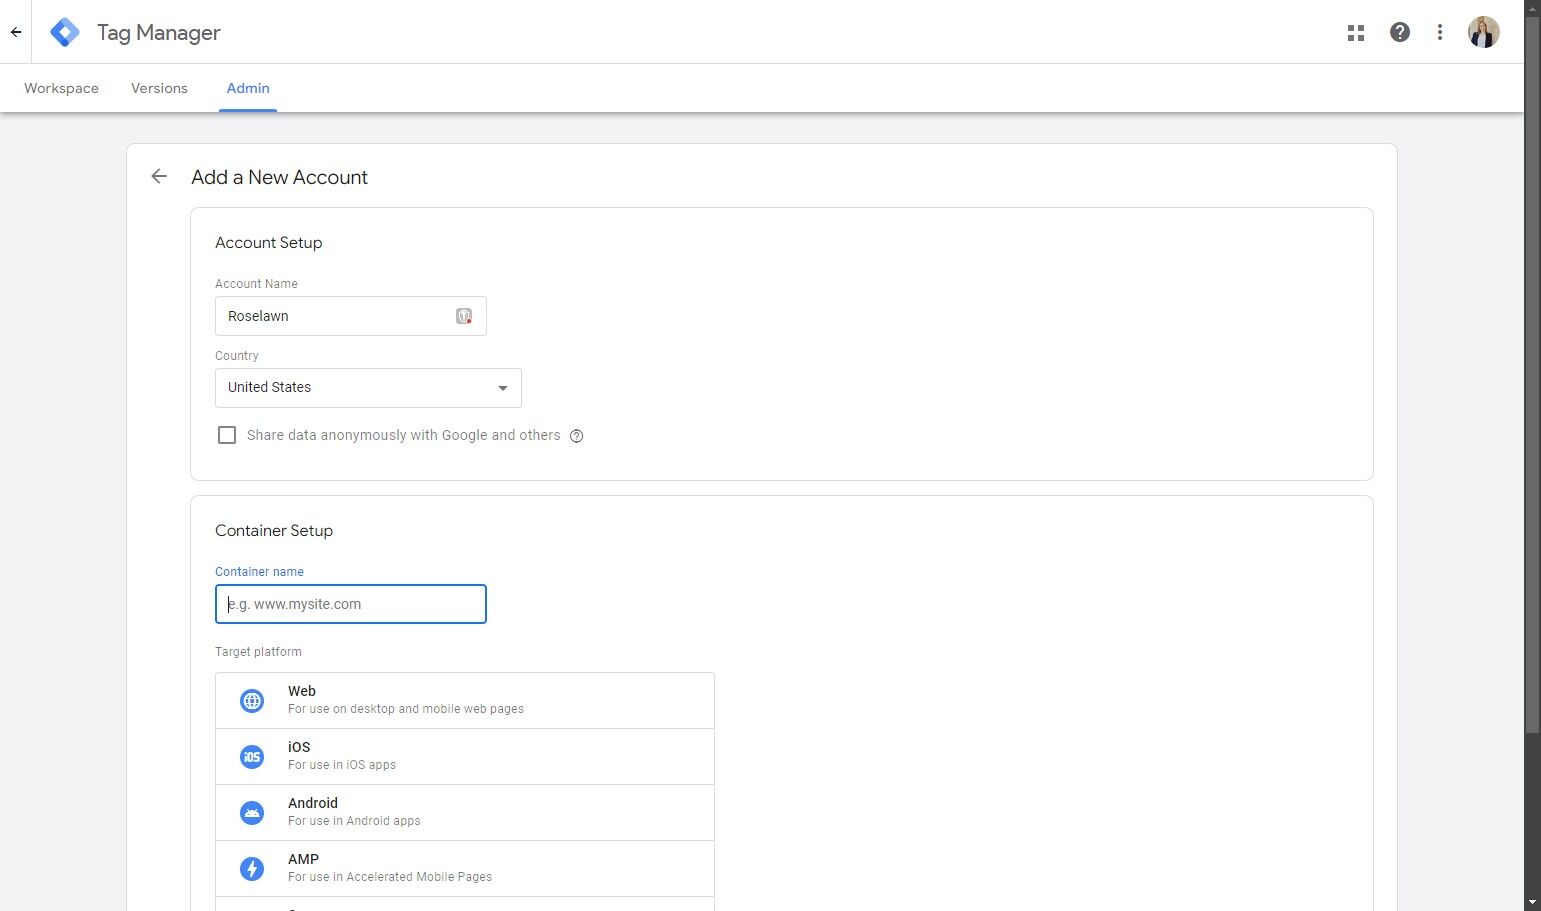Click 'For use in Accelerated Mobile Pages' description
This screenshot has height=911, width=1541.
tap(390, 877)
